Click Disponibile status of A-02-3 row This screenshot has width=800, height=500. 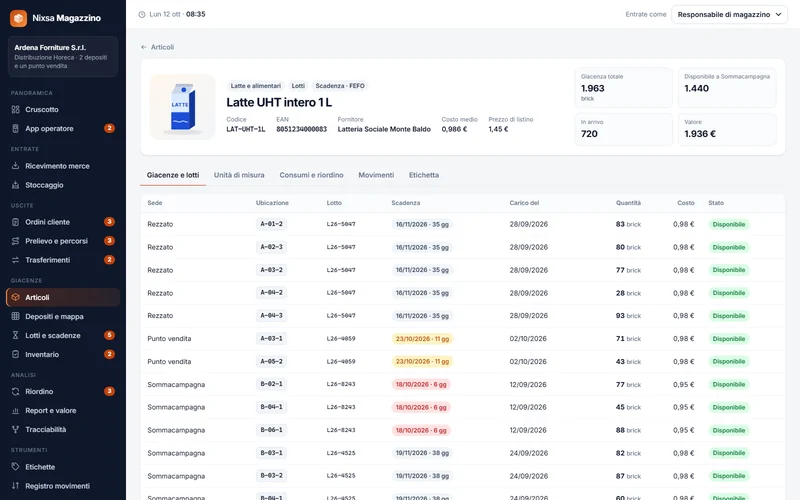(729, 247)
